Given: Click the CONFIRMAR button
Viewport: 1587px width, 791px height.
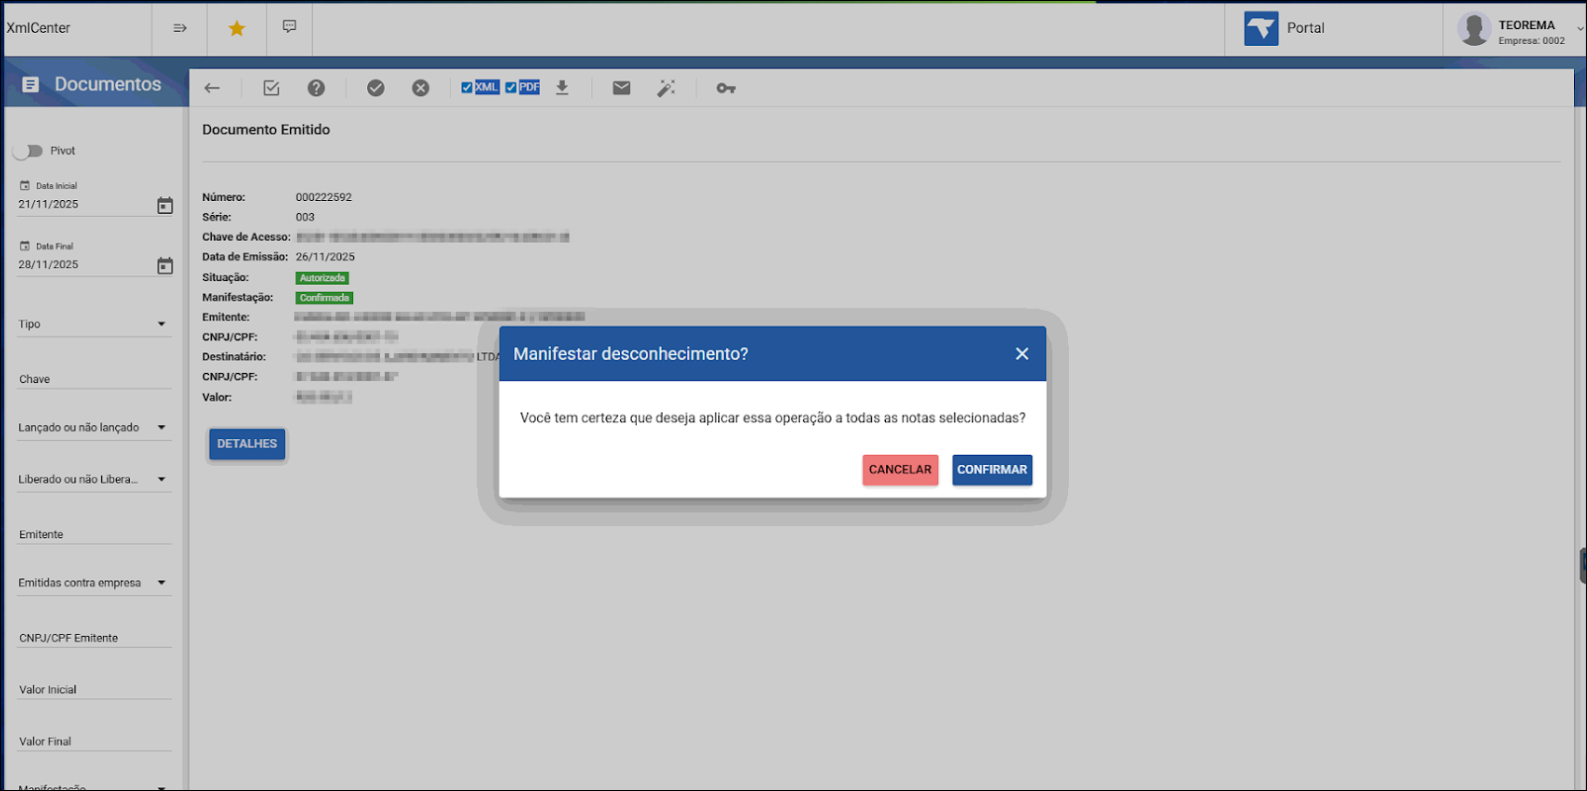Looking at the screenshot, I should coord(992,470).
